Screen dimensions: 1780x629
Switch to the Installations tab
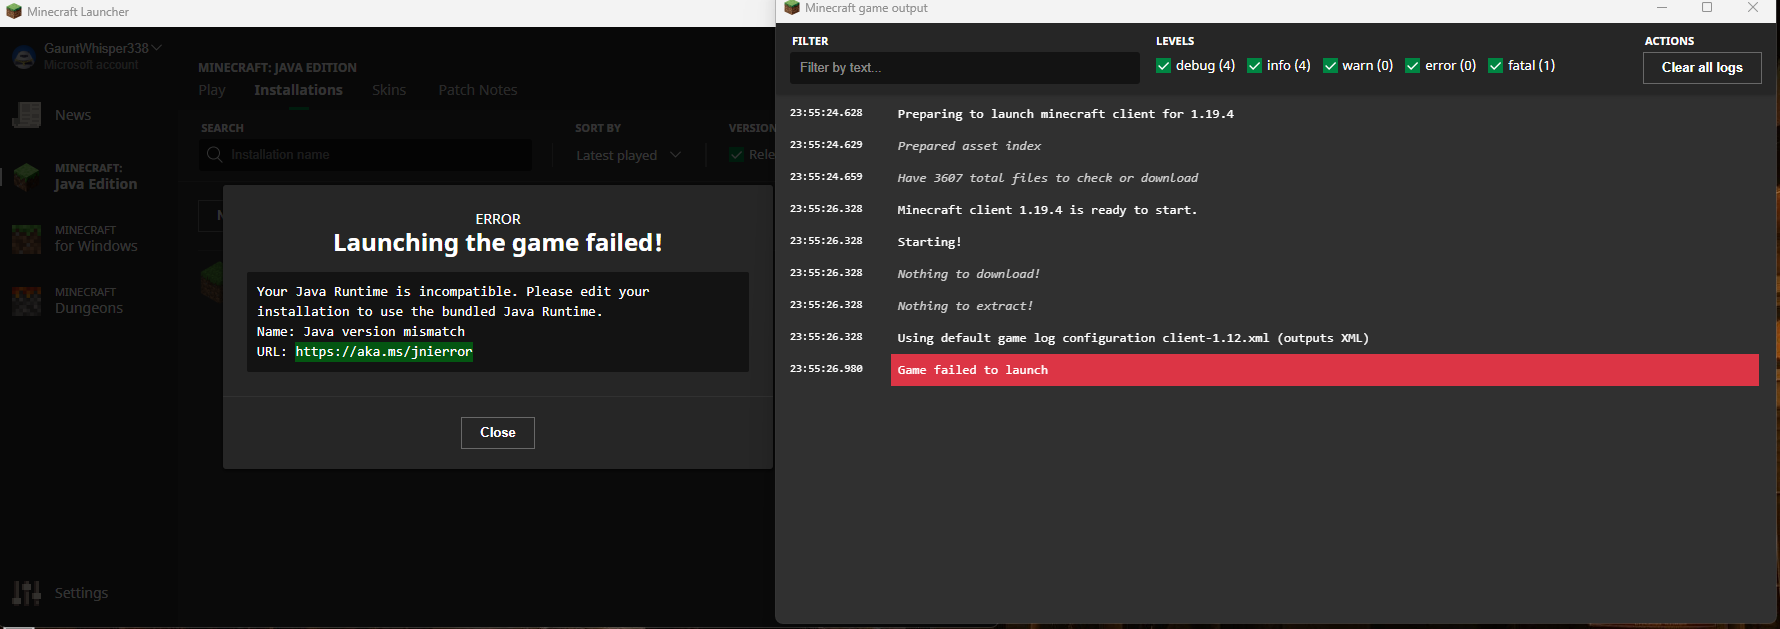[298, 90]
